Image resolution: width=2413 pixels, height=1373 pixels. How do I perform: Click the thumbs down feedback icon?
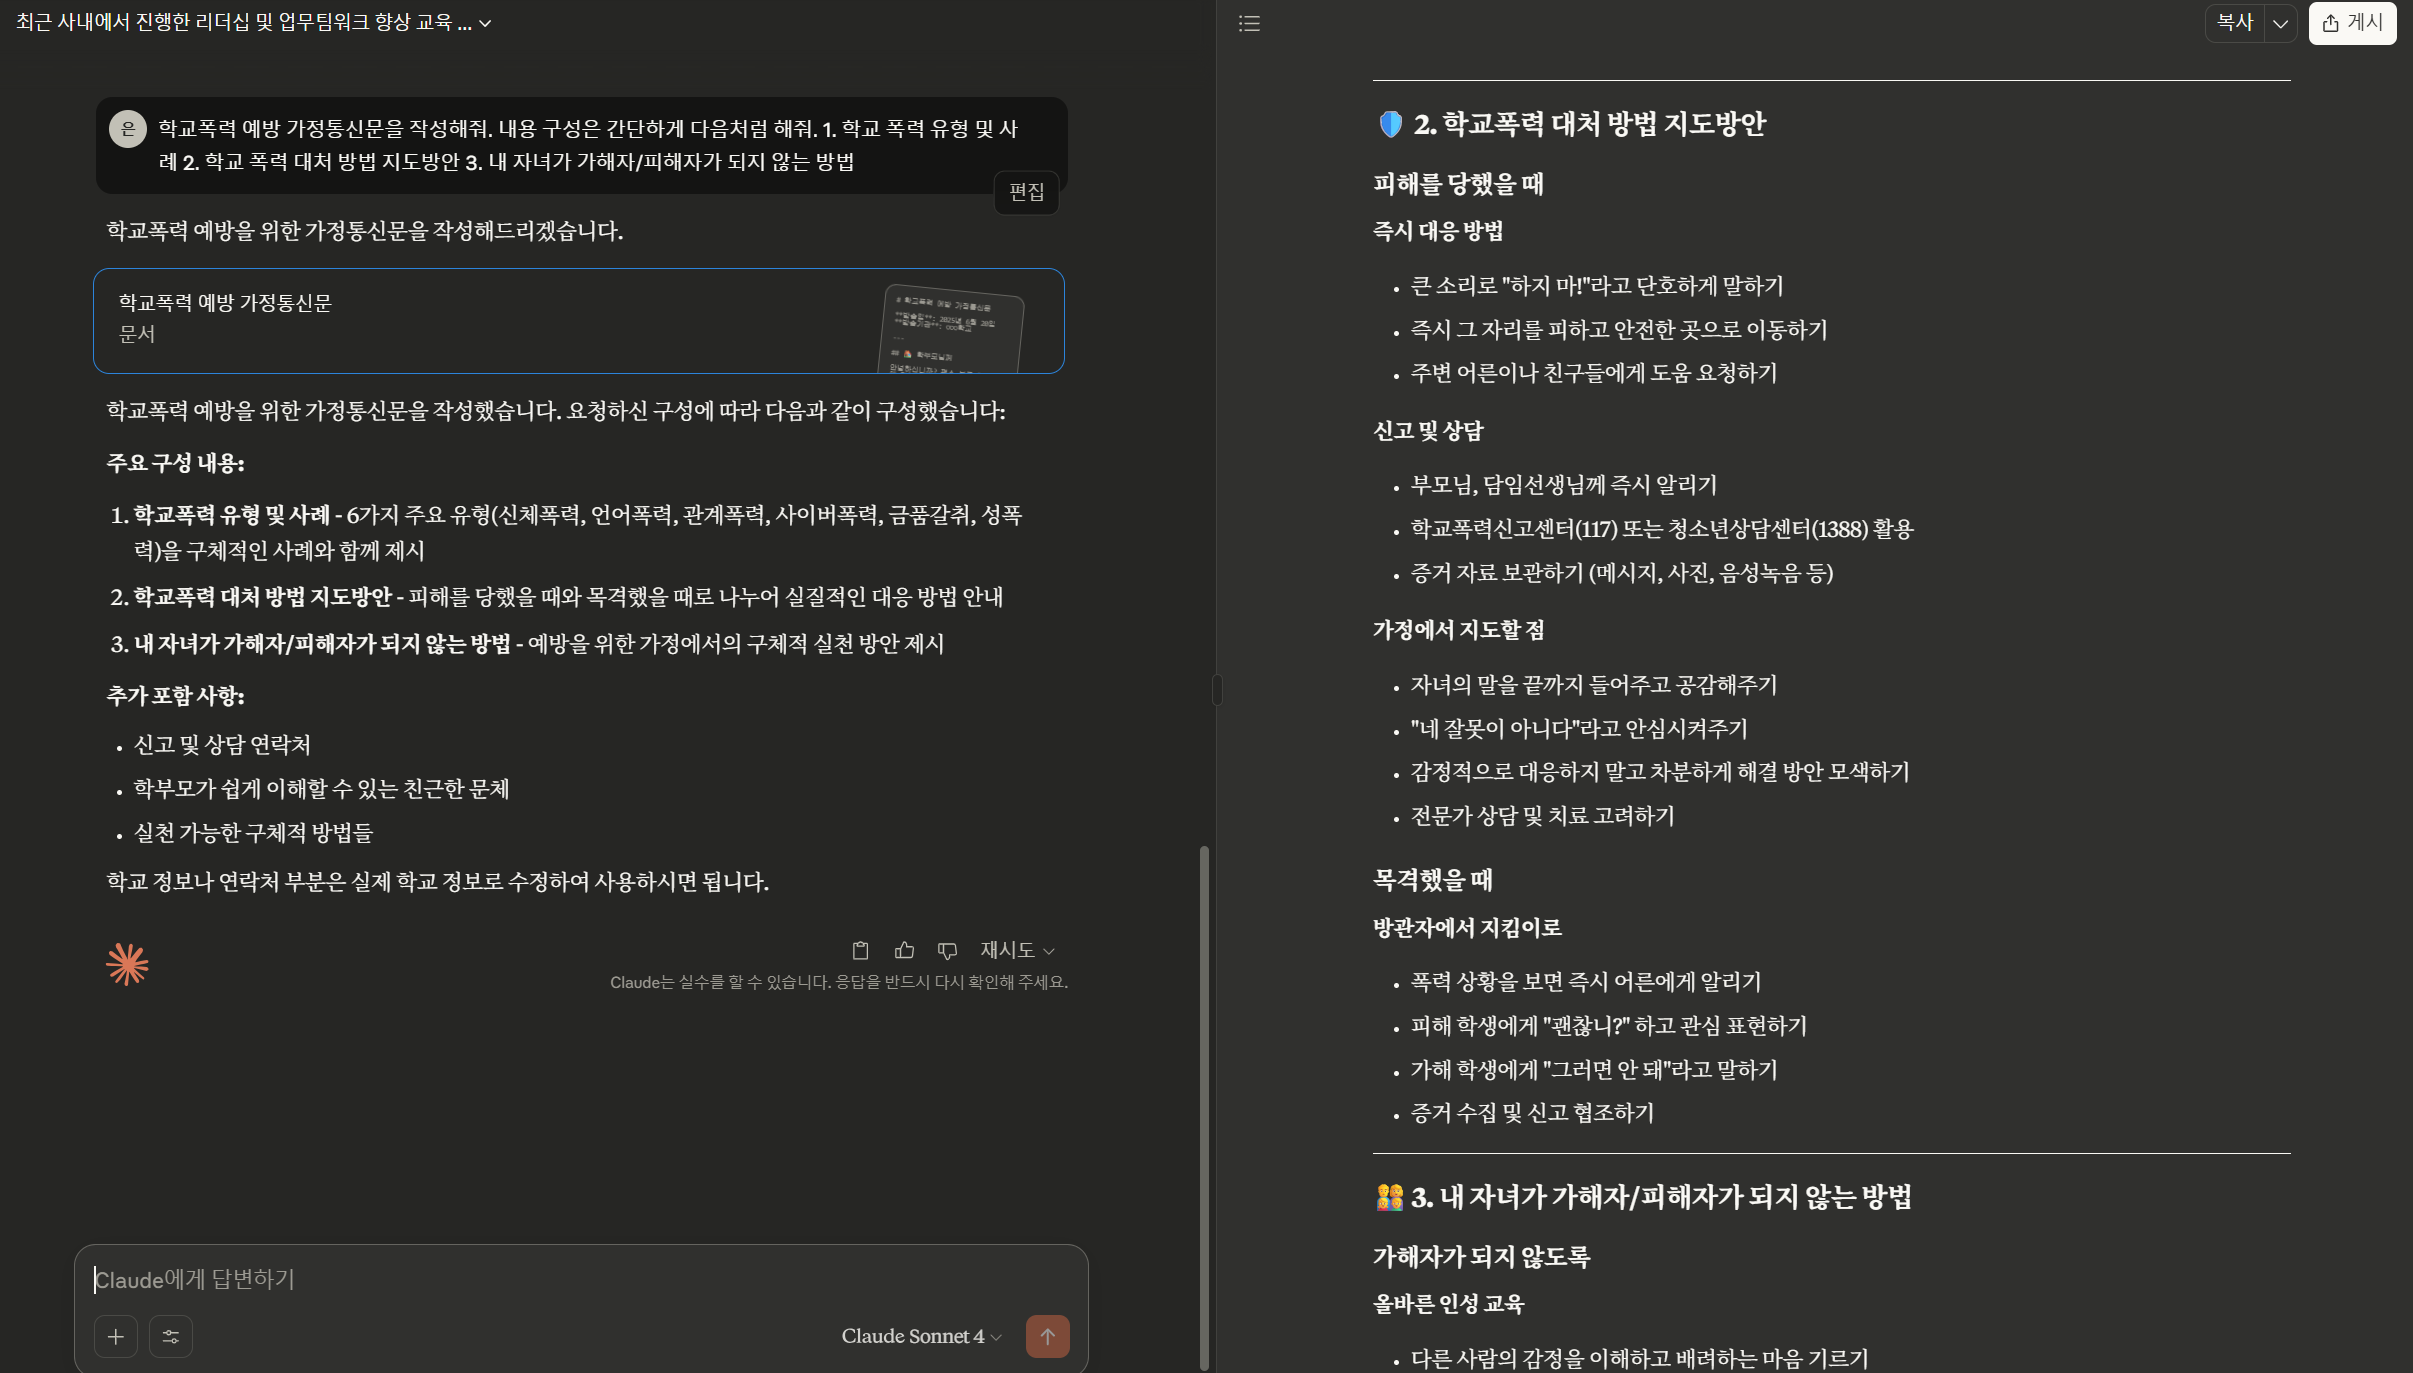pos(947,950)
